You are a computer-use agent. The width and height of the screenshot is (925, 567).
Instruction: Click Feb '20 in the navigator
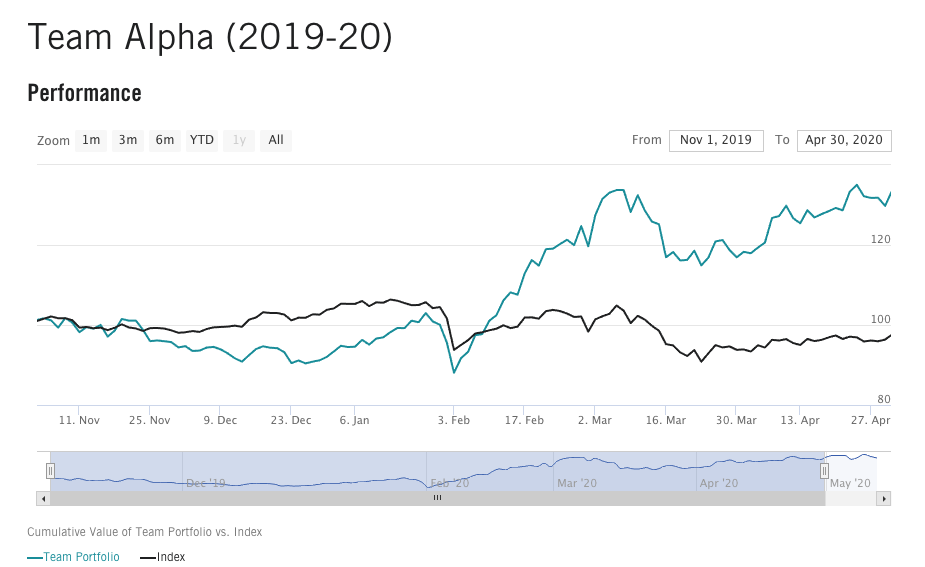450,483
